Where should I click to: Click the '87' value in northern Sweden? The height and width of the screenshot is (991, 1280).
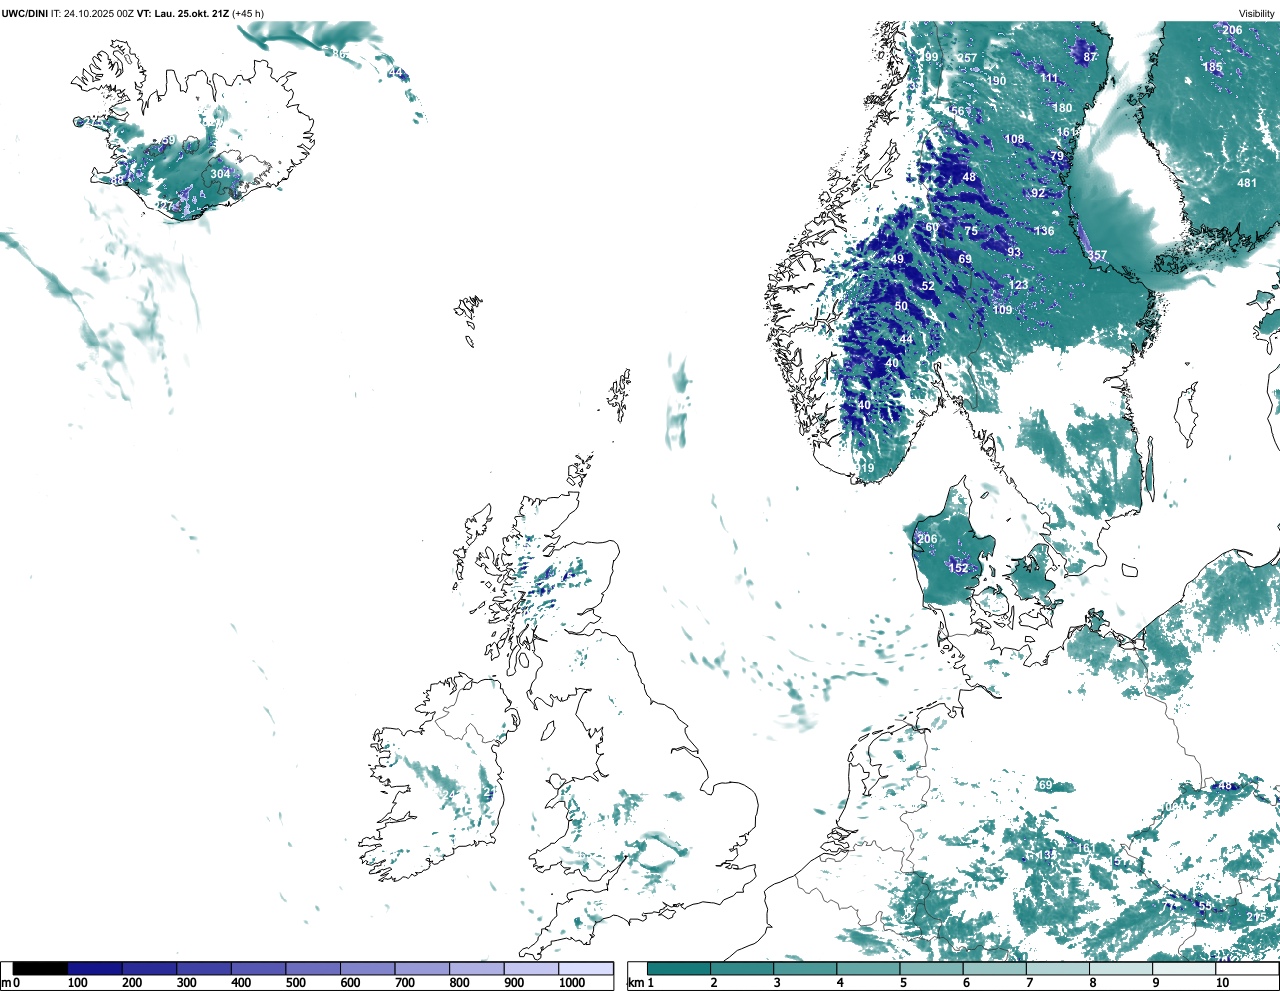tap(1090, 57)
